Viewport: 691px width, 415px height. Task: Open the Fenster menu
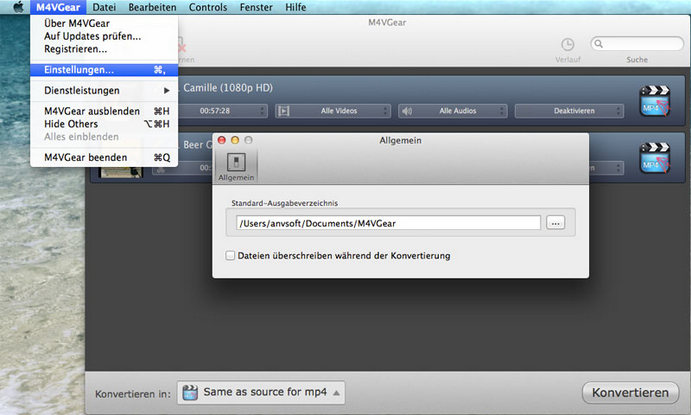tap(256, 7)
